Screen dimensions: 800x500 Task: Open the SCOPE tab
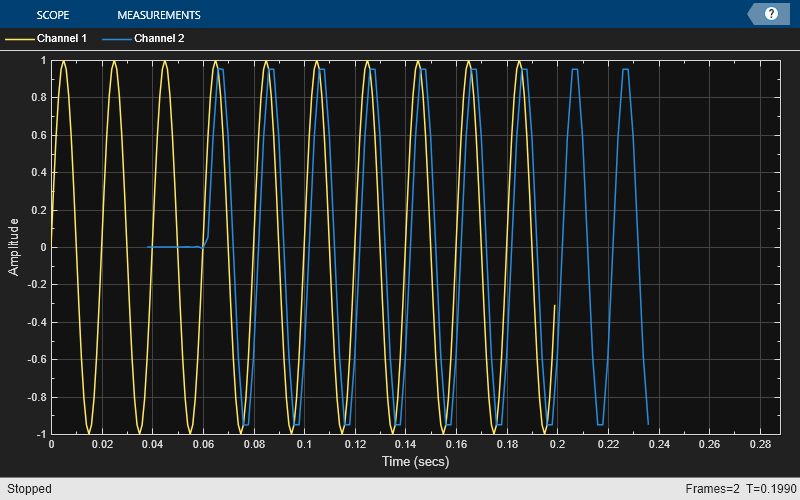(53, 15)
